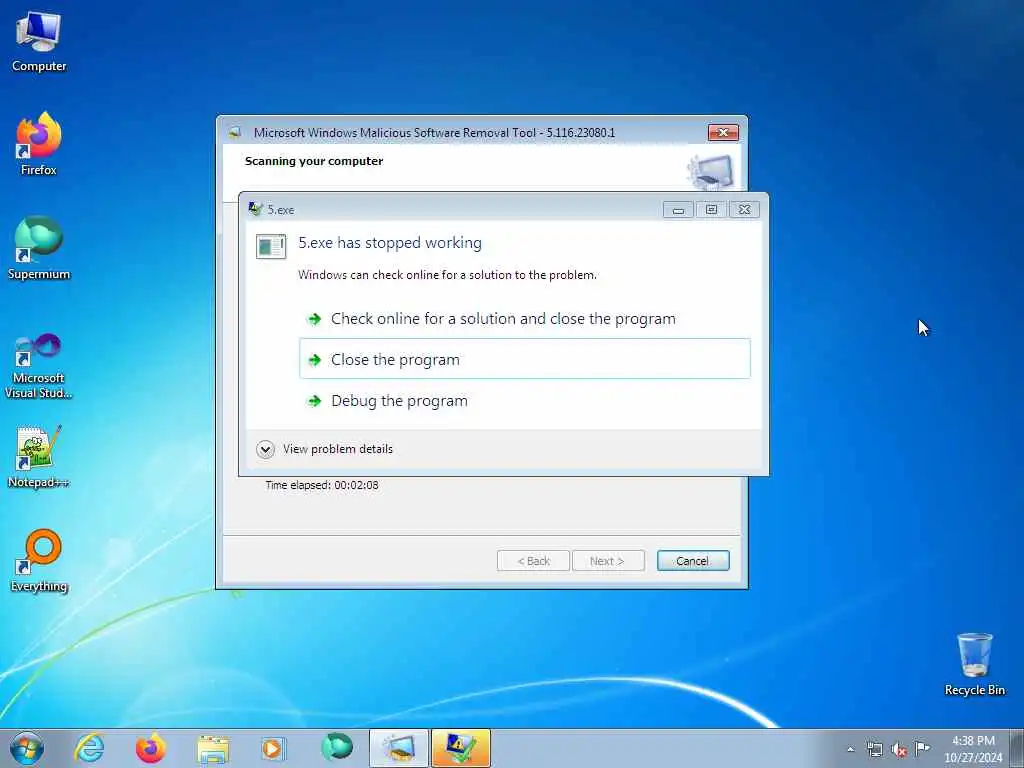Open Microsoft Visual Studio desktop shortcut
This screenshot has height=768, width=1024.
[39, 366]
